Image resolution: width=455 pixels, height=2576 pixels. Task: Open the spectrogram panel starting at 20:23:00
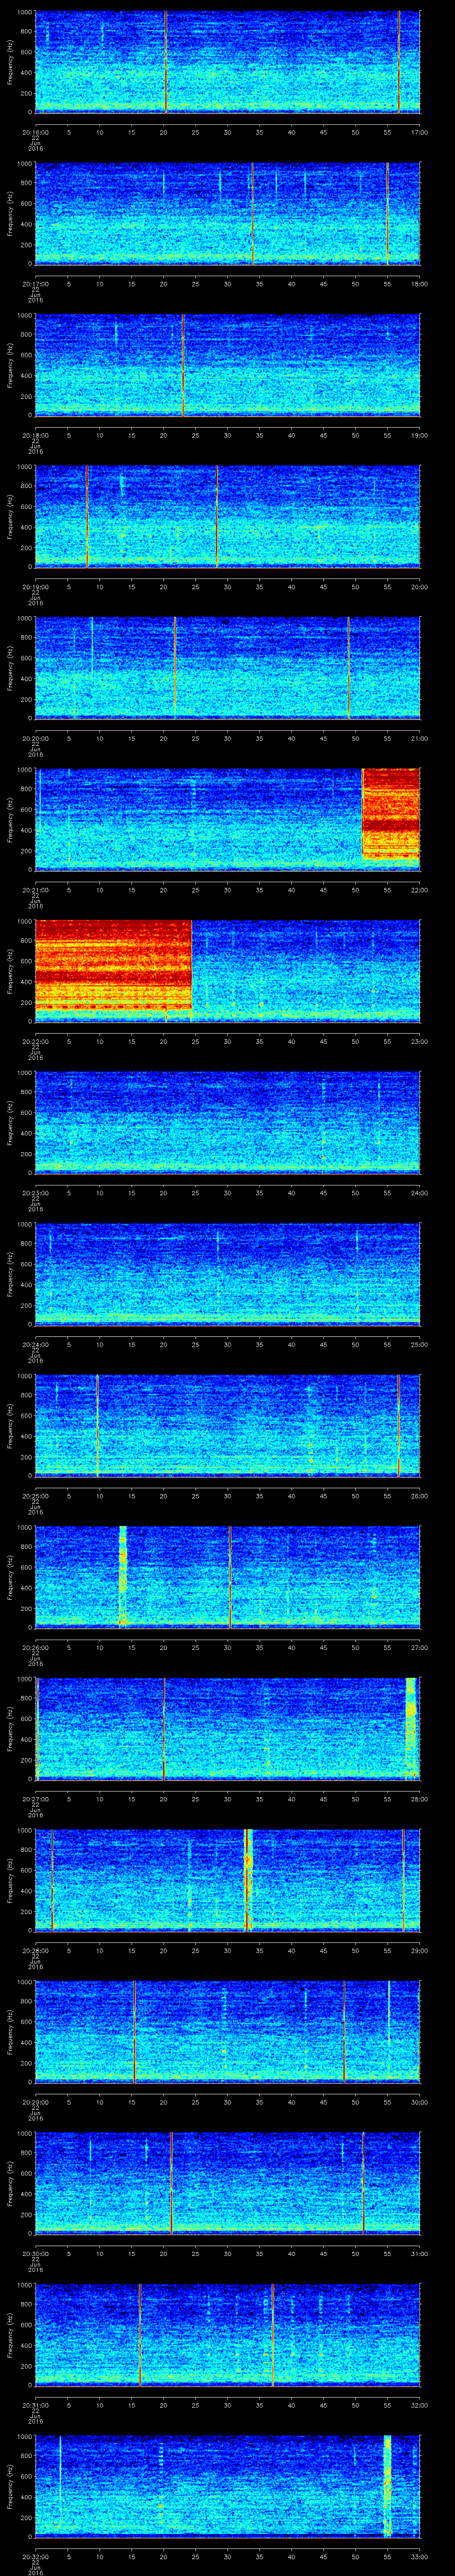tap(227, 1122)
